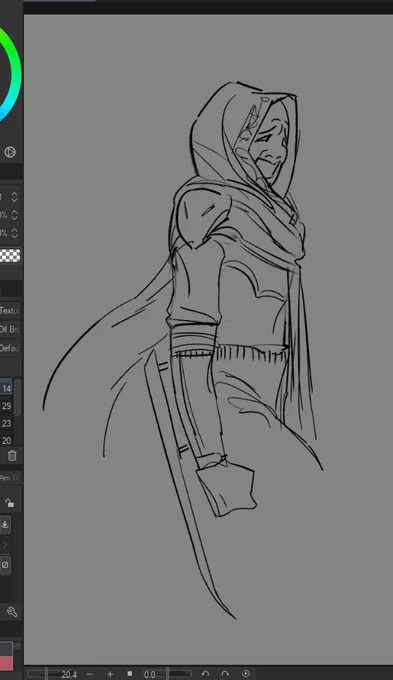This screenshot has width=393, height=680.
Task: Adjust the lowest percentage stepper arrows
Action: pyautogui.click(x=14, y=233)
